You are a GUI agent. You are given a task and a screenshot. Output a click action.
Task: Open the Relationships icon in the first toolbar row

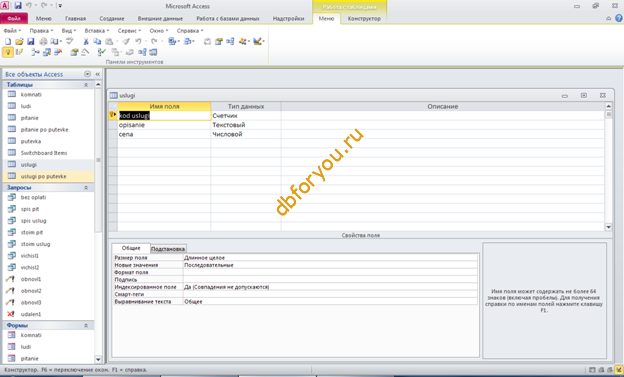(230, 41)
